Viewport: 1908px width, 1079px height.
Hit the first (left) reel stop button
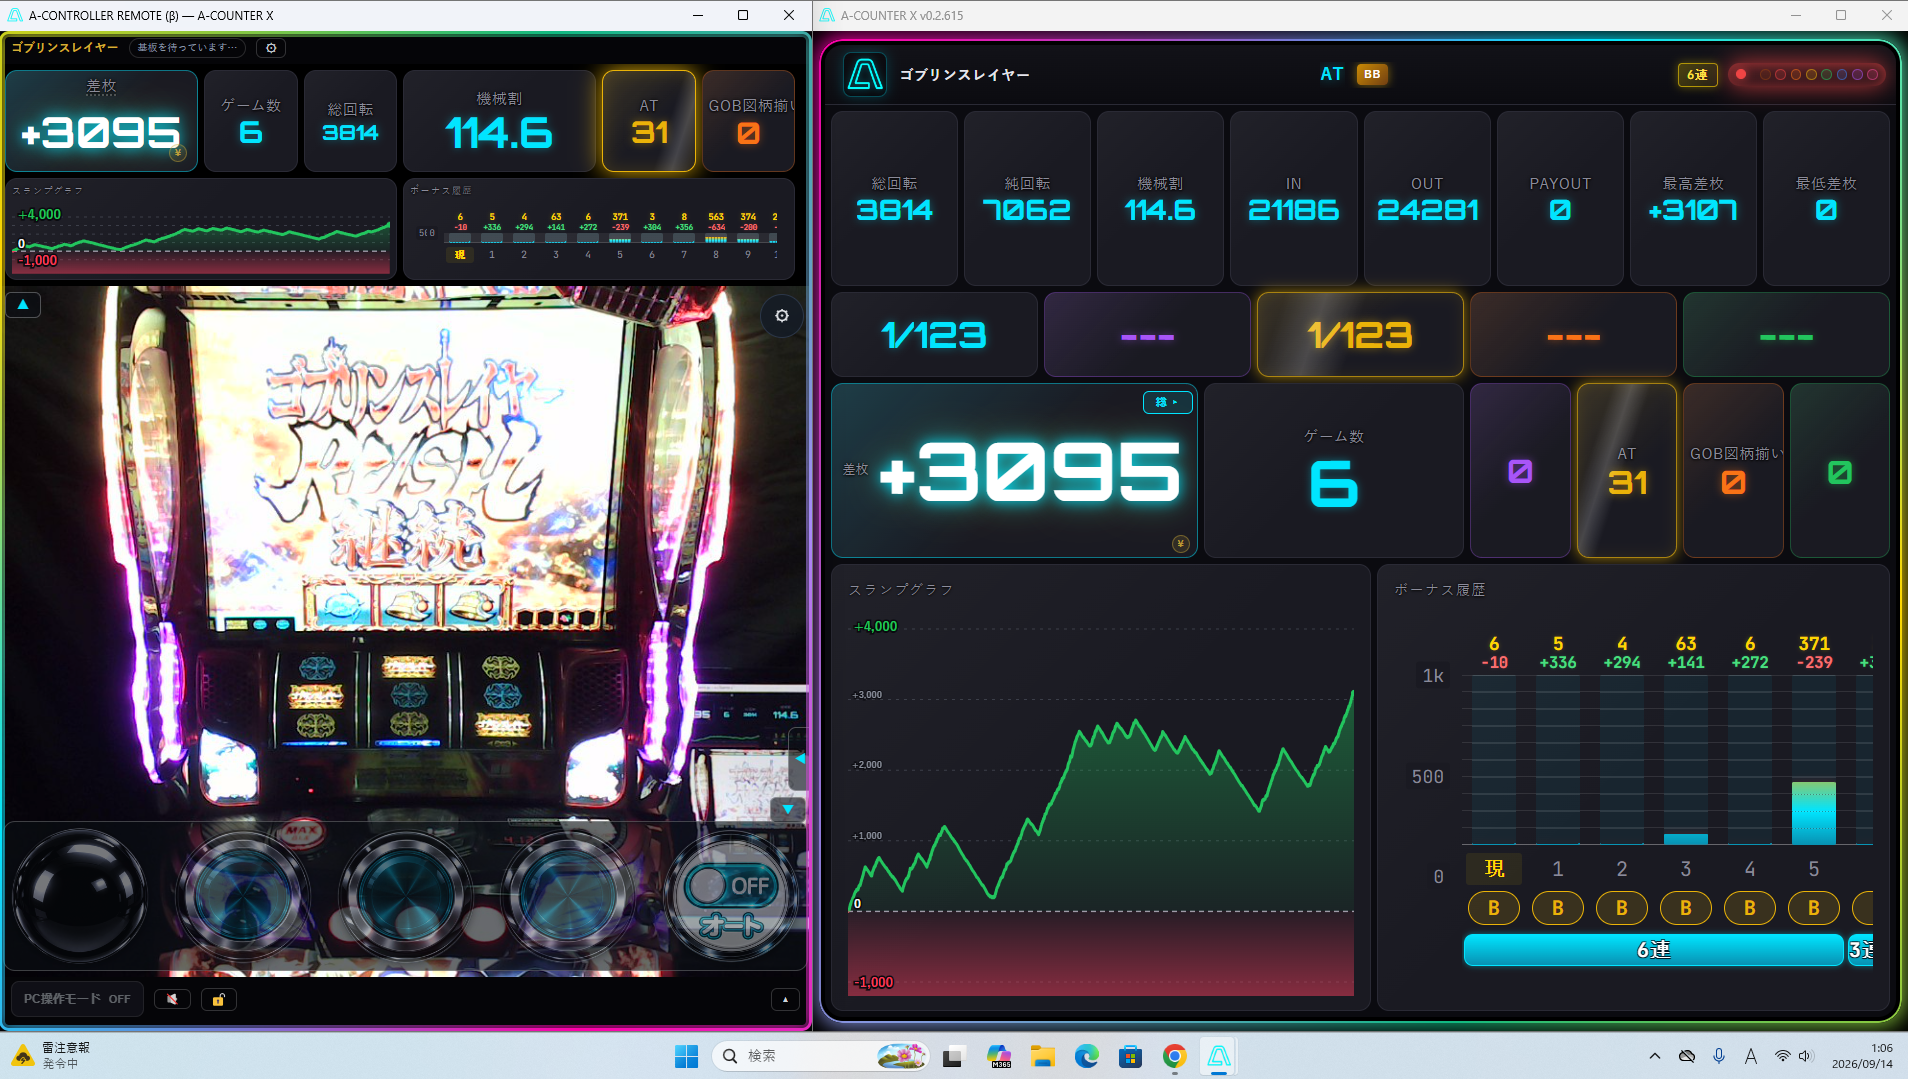pos(243,895)
